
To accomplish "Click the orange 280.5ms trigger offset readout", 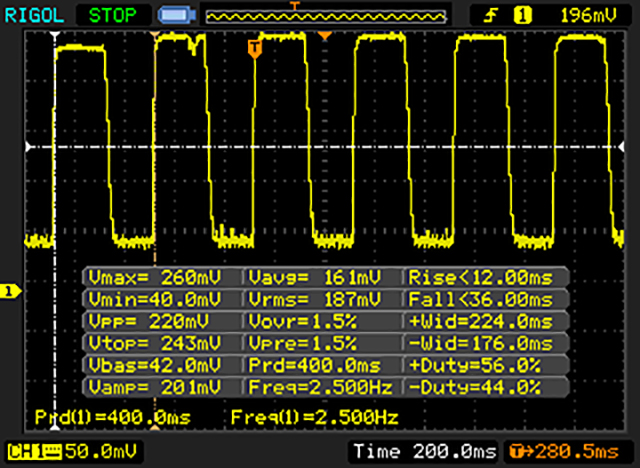I will [x=564, y=452].
